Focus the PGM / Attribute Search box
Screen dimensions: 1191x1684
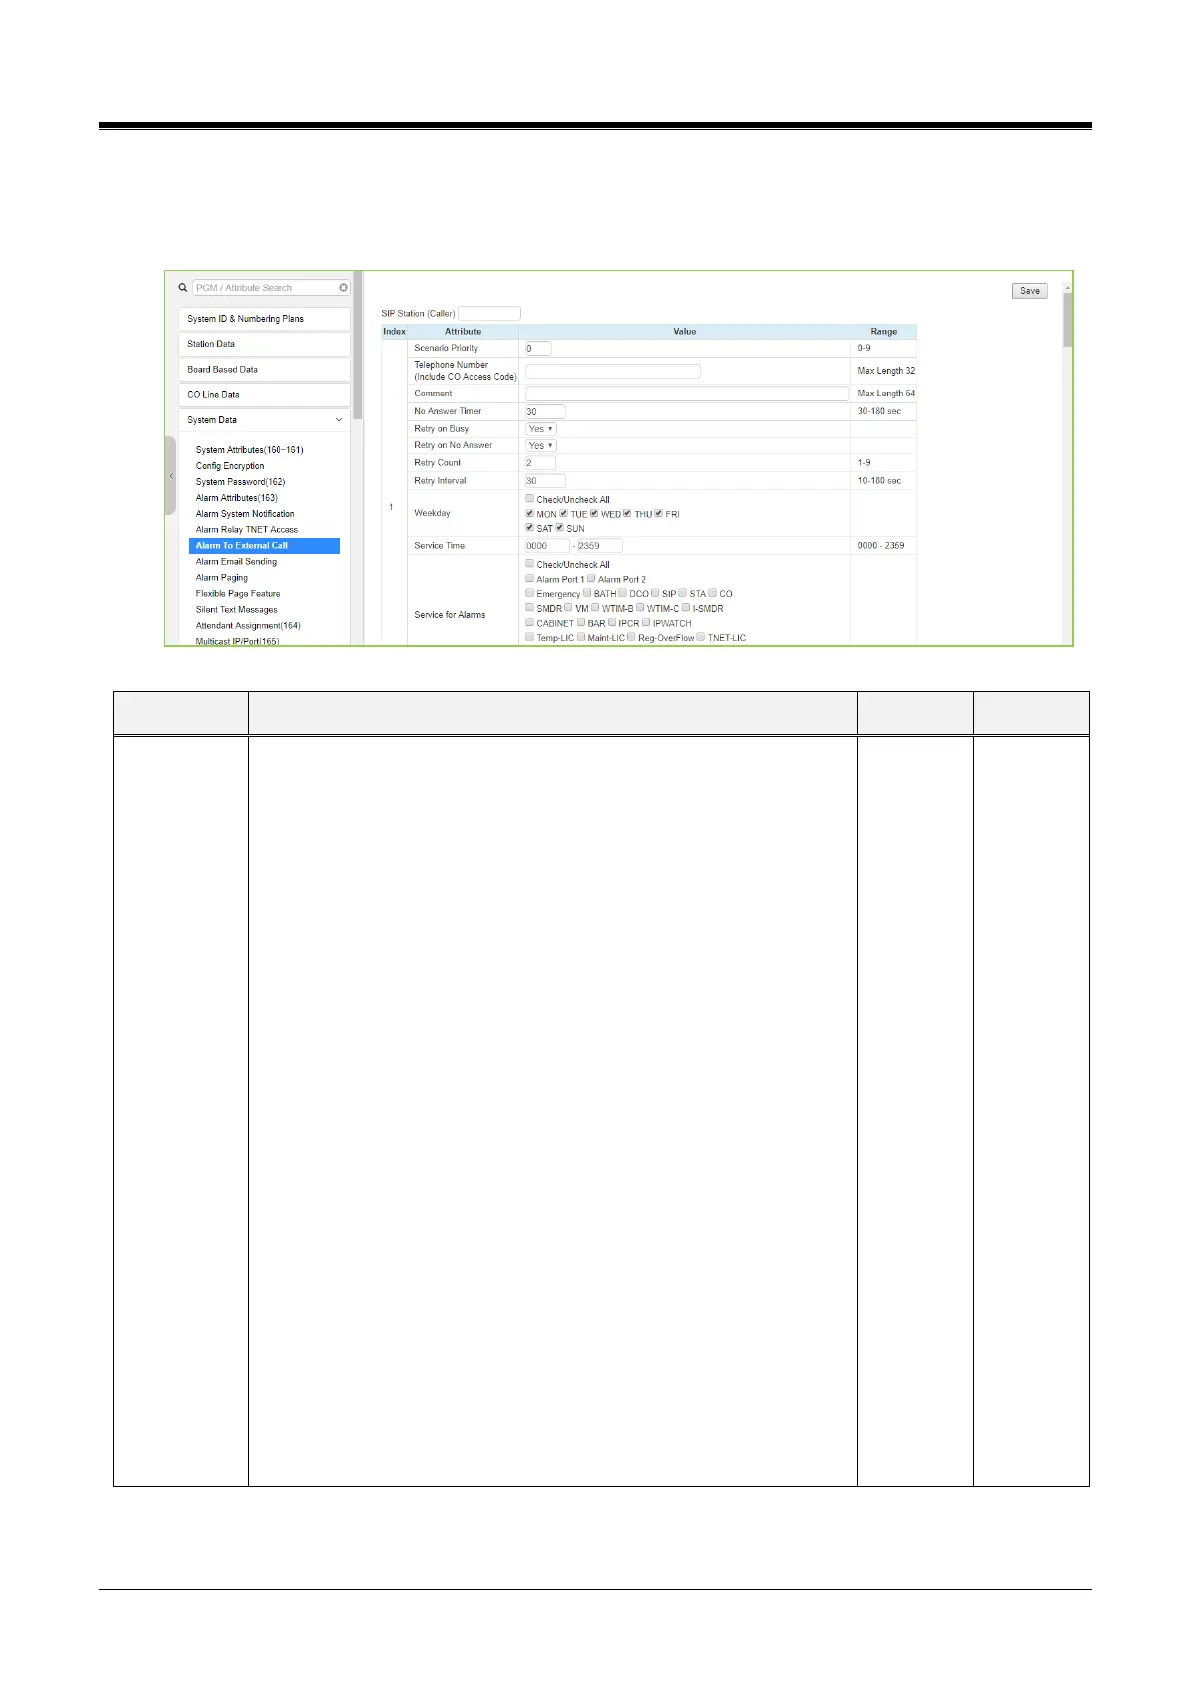pos(271,288)
